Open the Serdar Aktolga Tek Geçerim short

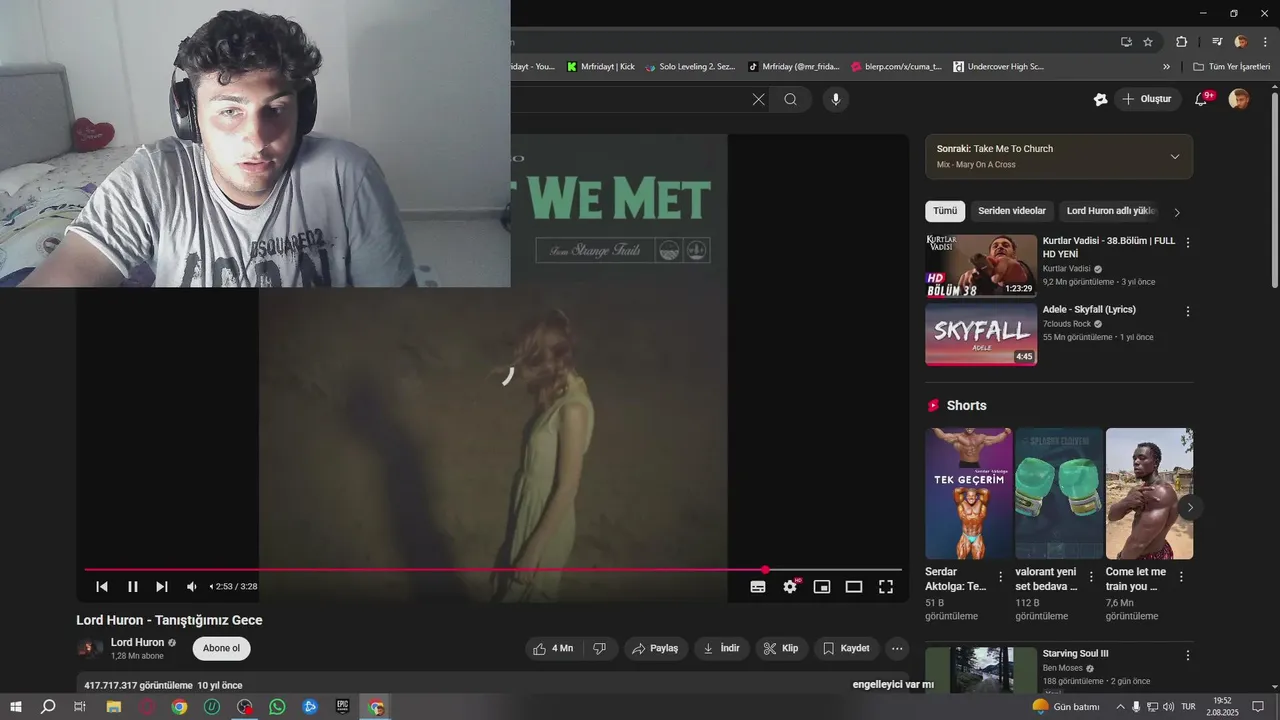969,494
